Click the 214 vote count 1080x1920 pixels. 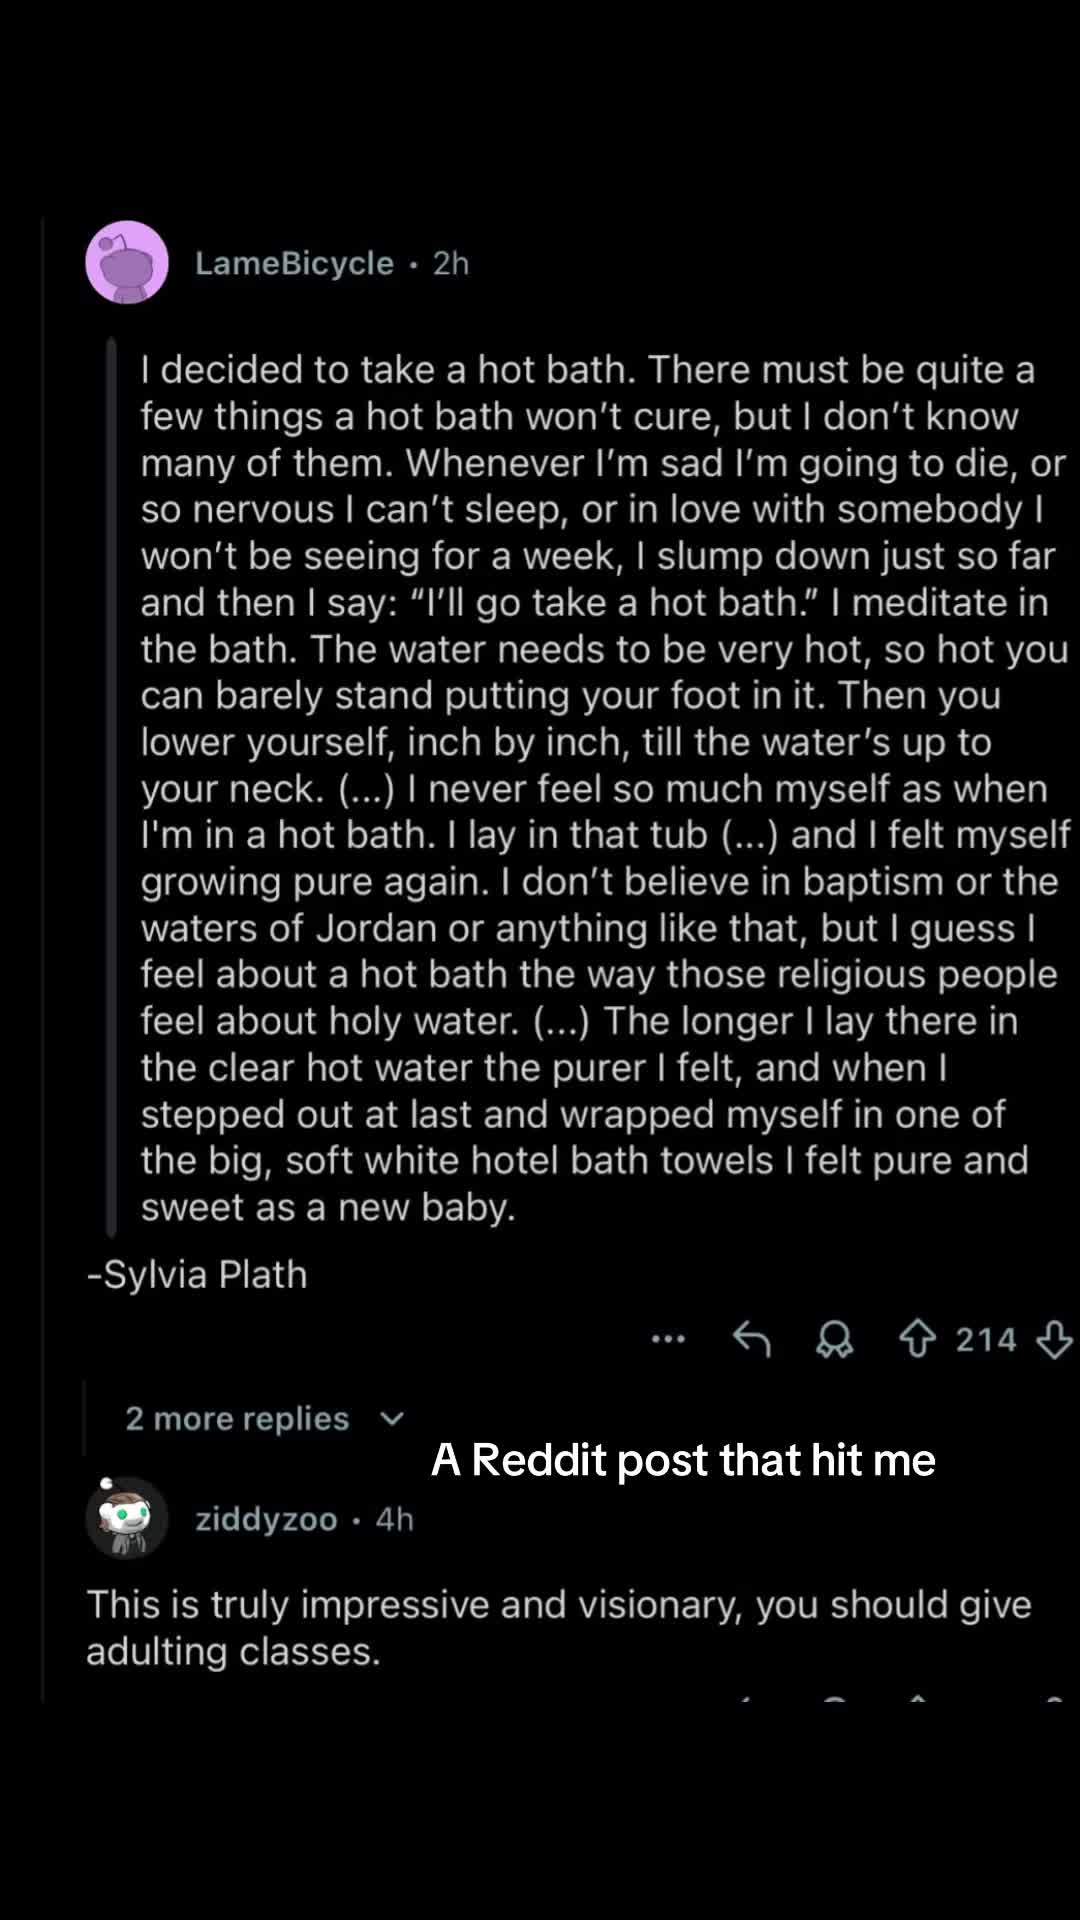click(985, 1340)
